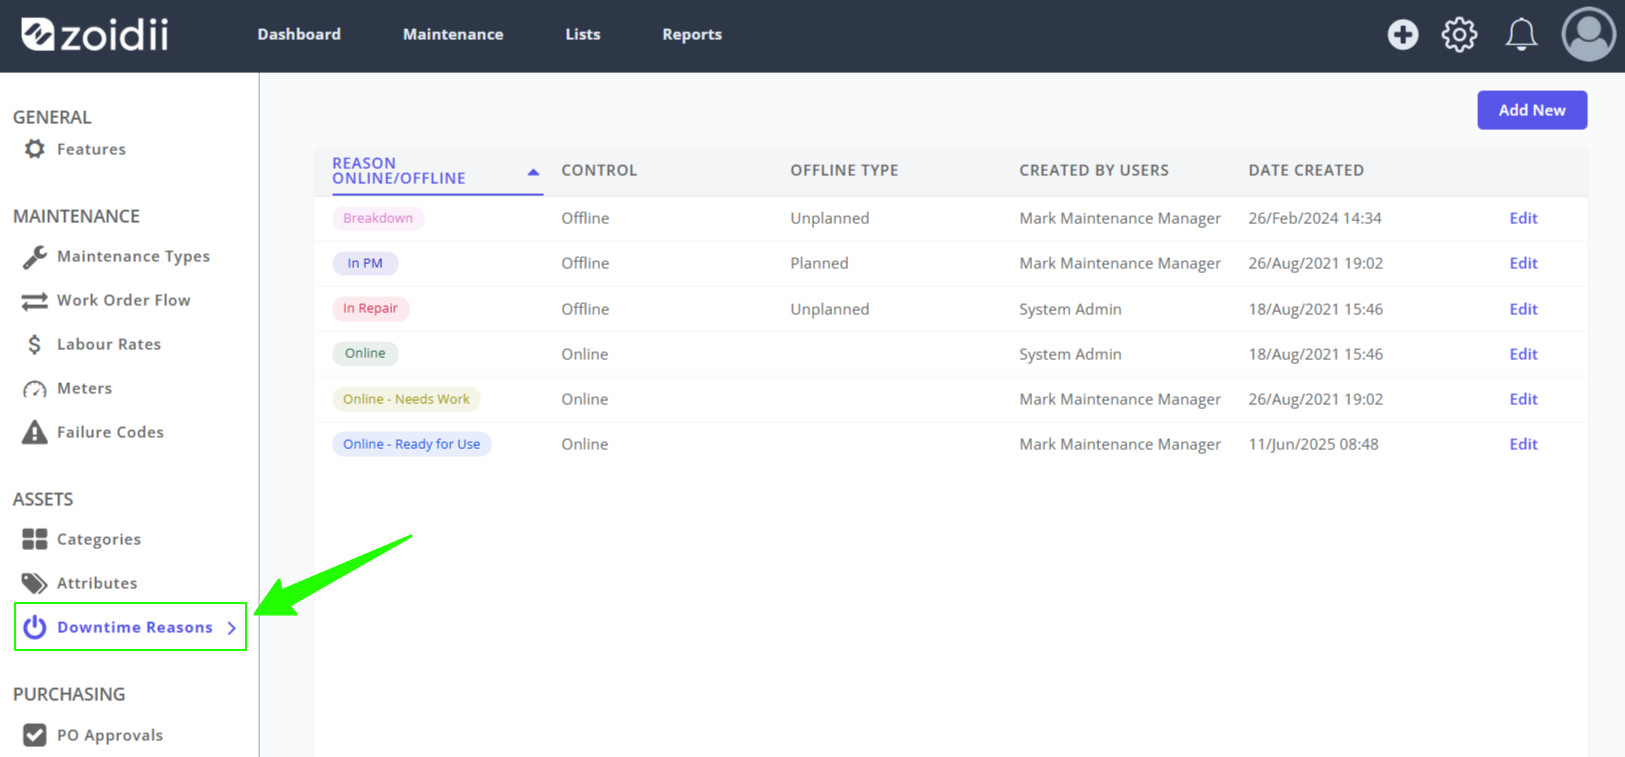This screenshot has width=1625, height=757.
Task: Toggle sort arrow on Reason column
Action: click(x=533, y=172)
